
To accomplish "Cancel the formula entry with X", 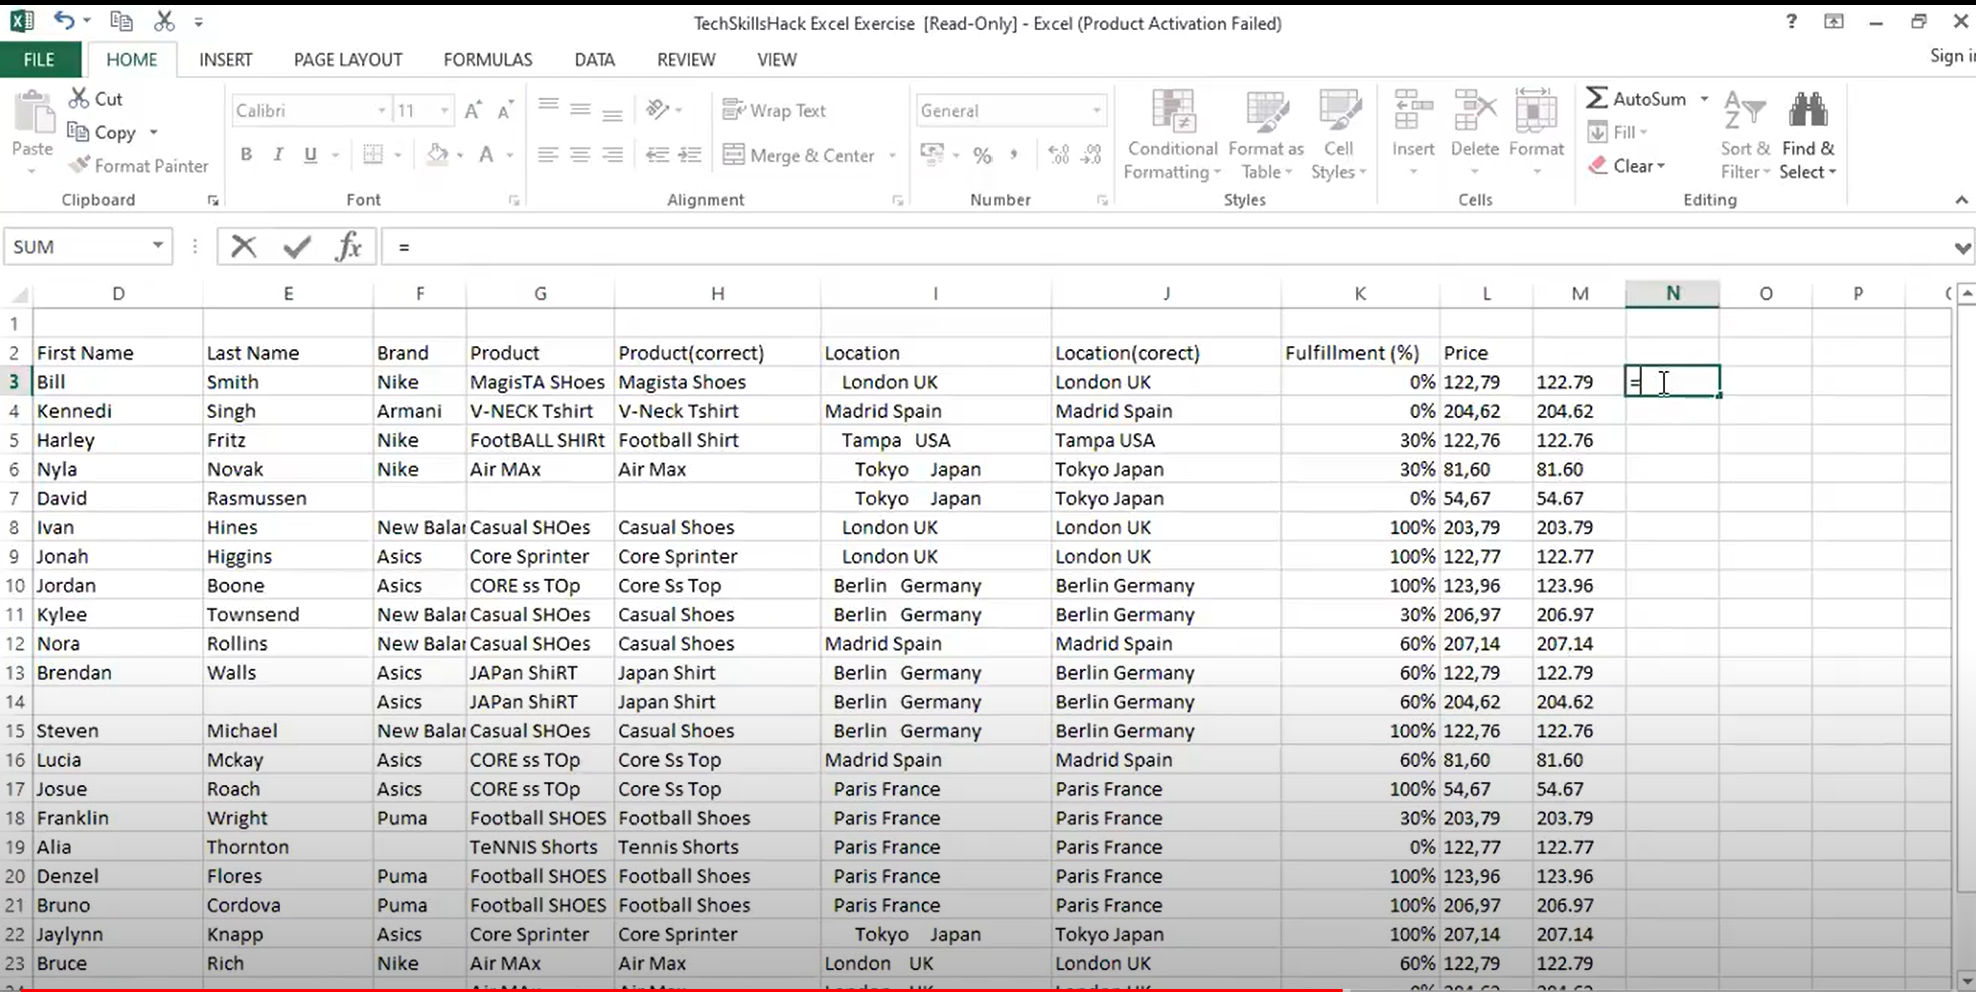I will click(x=243, y=246).
